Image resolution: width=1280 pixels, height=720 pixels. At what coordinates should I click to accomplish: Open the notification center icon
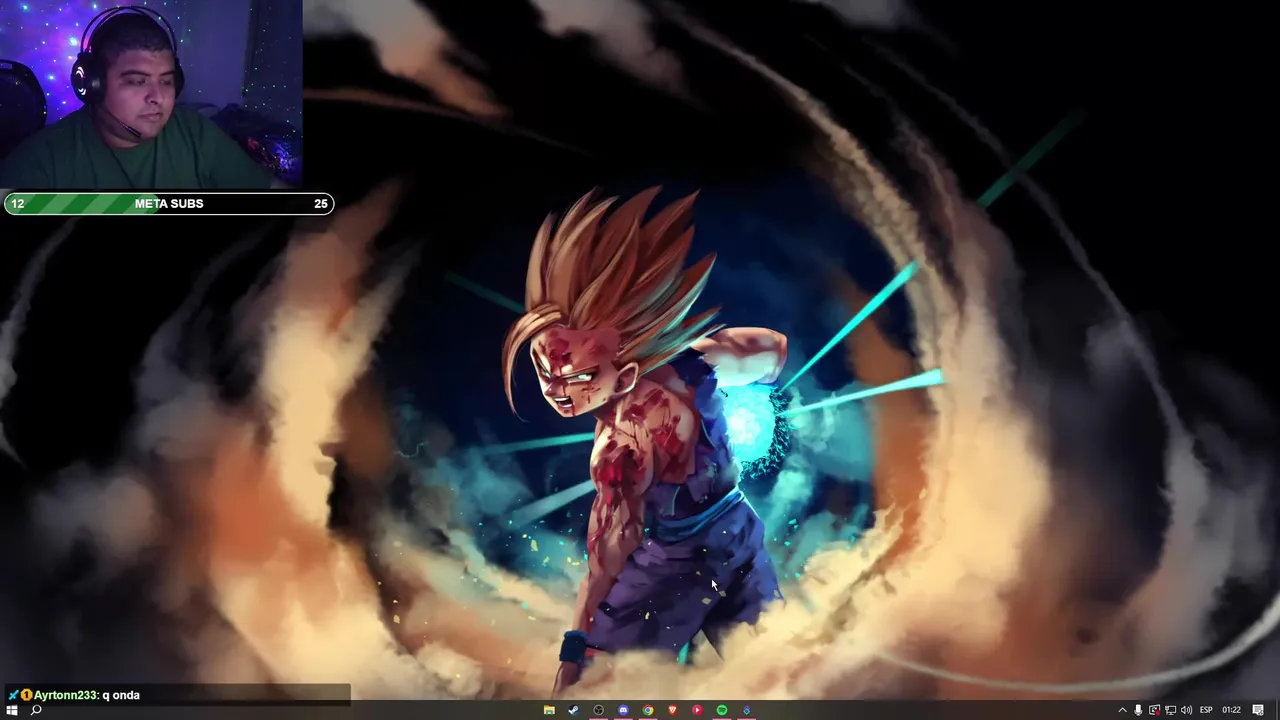pos(1258,710)
